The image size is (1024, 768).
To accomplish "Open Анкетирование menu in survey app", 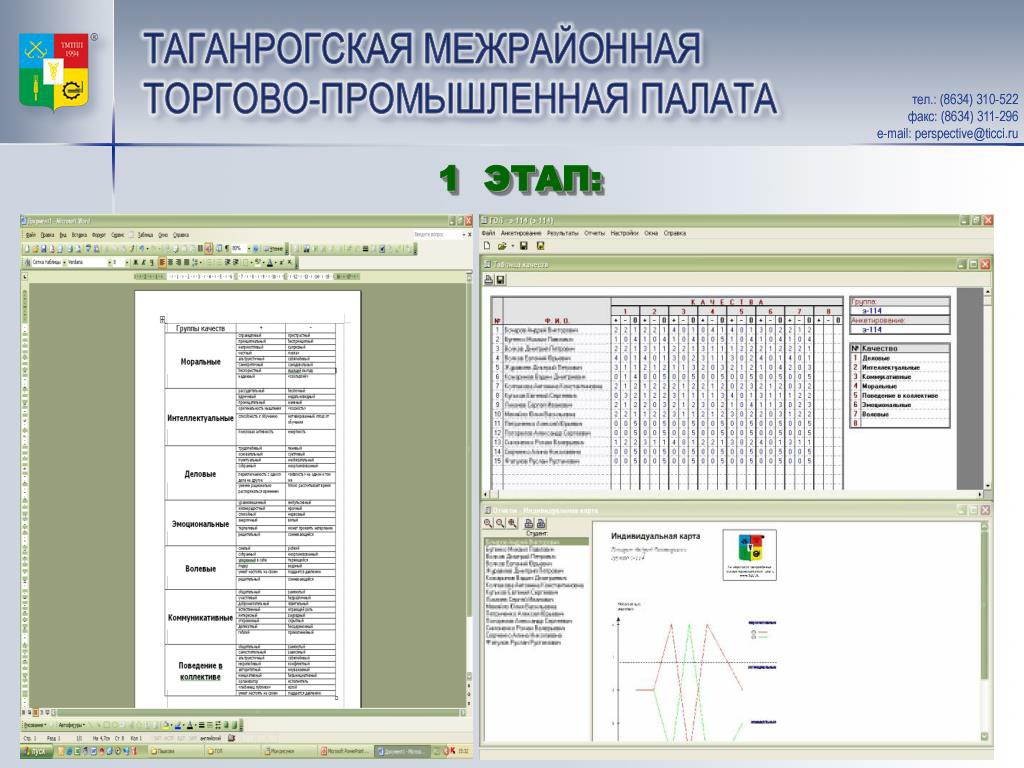I will click(x=521, y=233).
